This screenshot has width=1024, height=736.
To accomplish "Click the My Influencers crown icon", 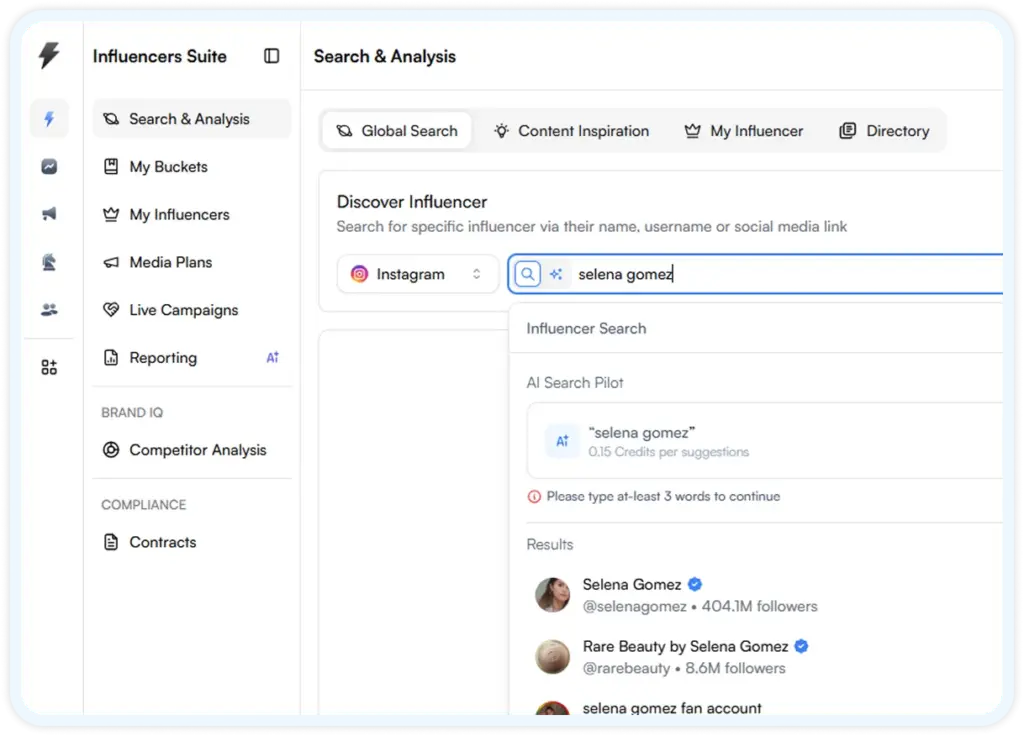I will (x=111, y=214).
